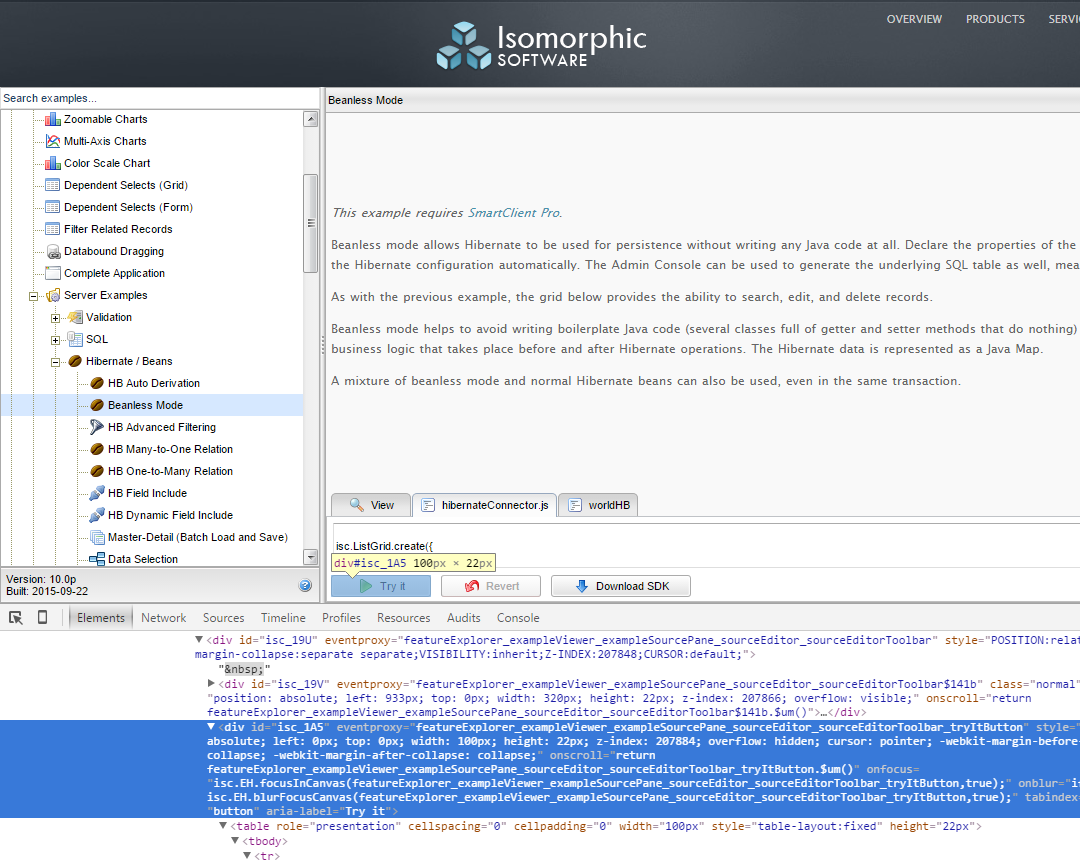Screen dimensions: 1080x862
Task: Select Complete Application example
Action: [x=114, y=273]
